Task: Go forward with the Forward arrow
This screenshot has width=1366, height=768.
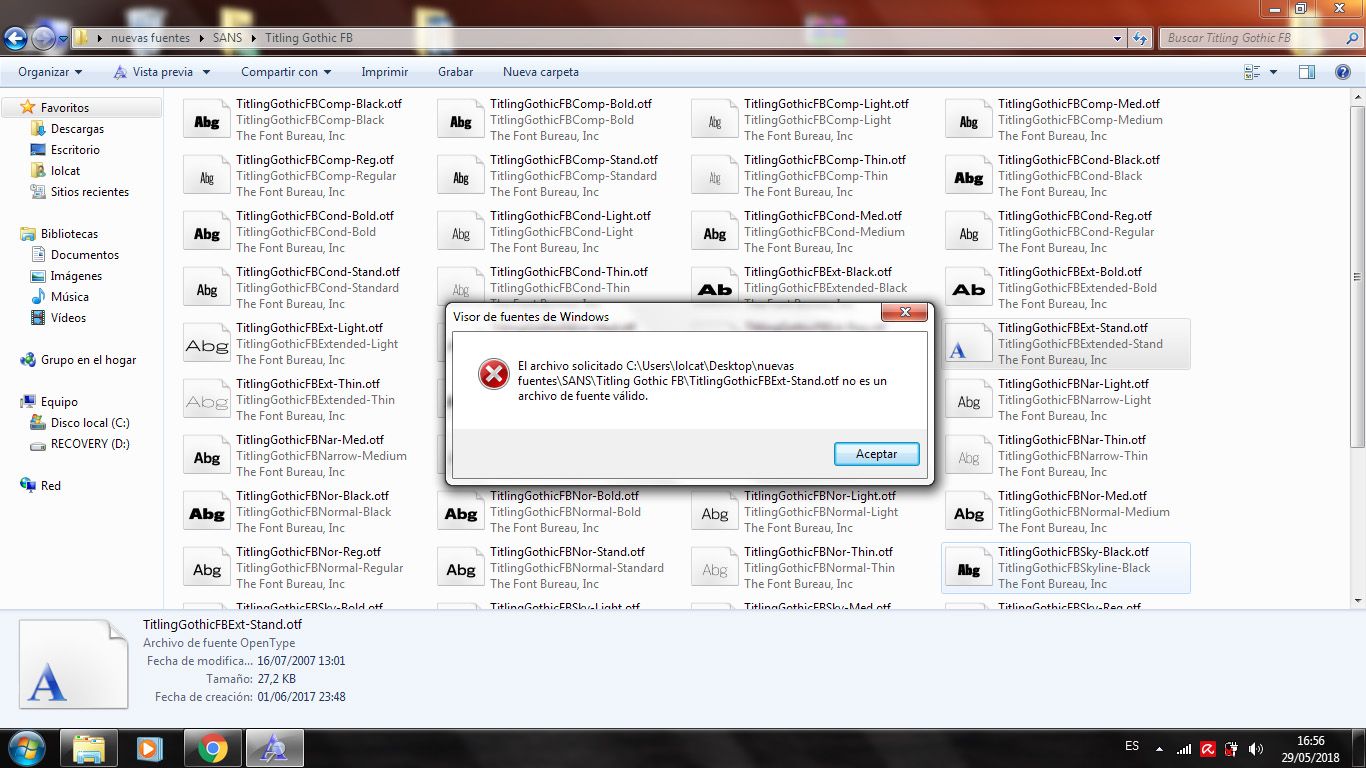Action: coord(43,39)
